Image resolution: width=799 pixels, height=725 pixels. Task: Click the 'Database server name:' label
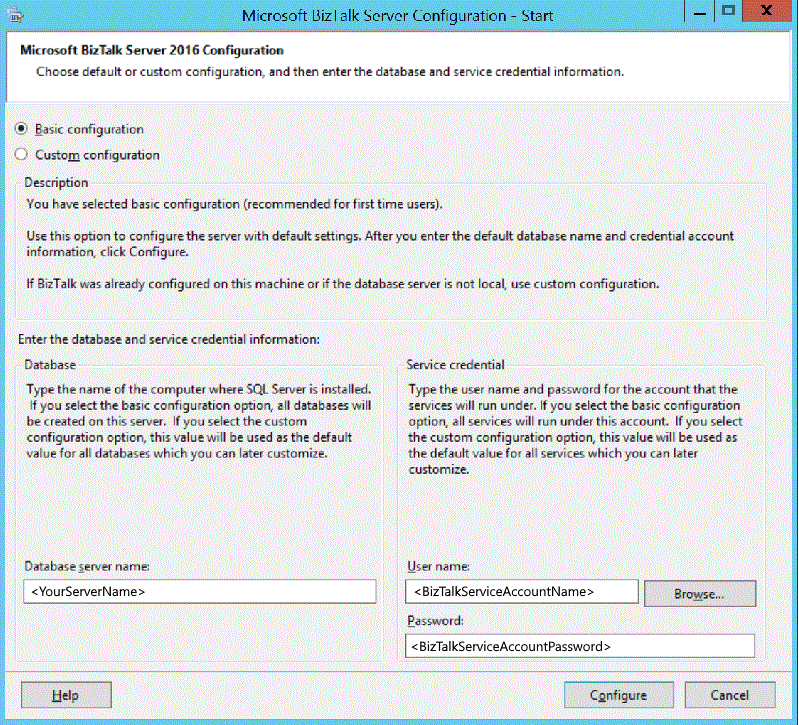click(x=87, y=566)
